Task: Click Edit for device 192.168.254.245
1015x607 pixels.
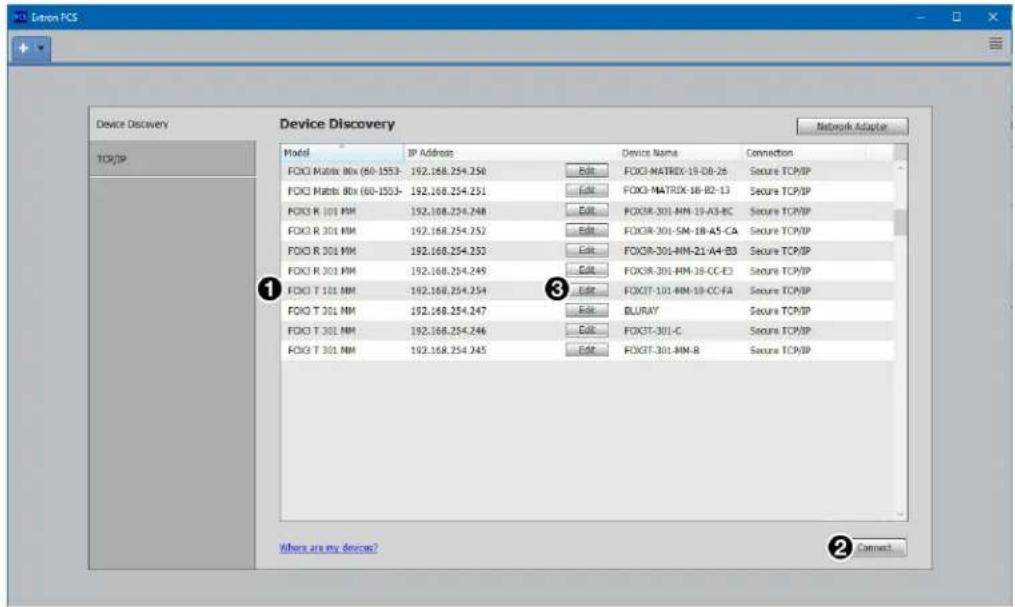Action: click(x=586, y=350)
